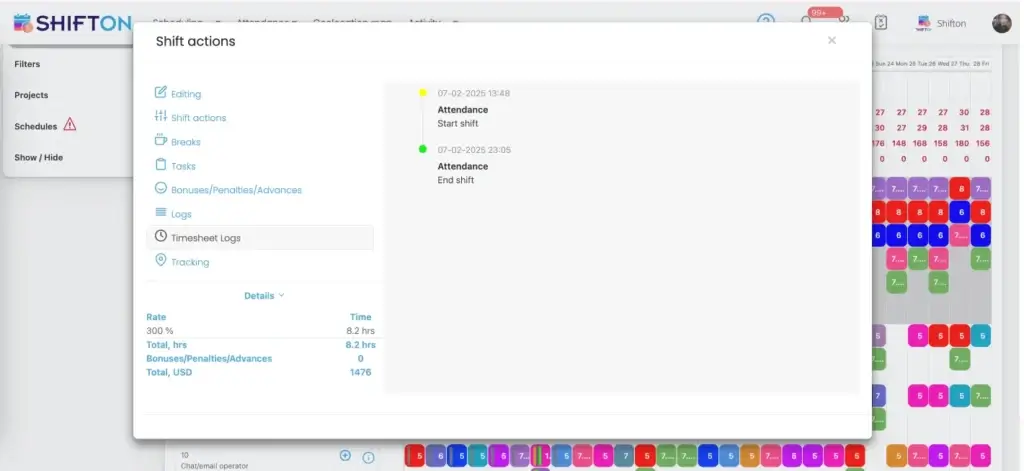Expand the Show / Hide panel
Image resolution: width=1024 pixels, height=471 pixels.
tap(38, 158)
